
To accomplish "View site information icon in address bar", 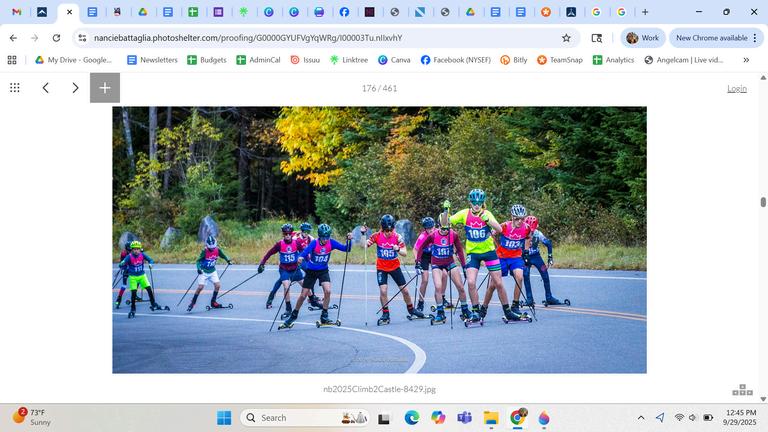I will (82, 38).
